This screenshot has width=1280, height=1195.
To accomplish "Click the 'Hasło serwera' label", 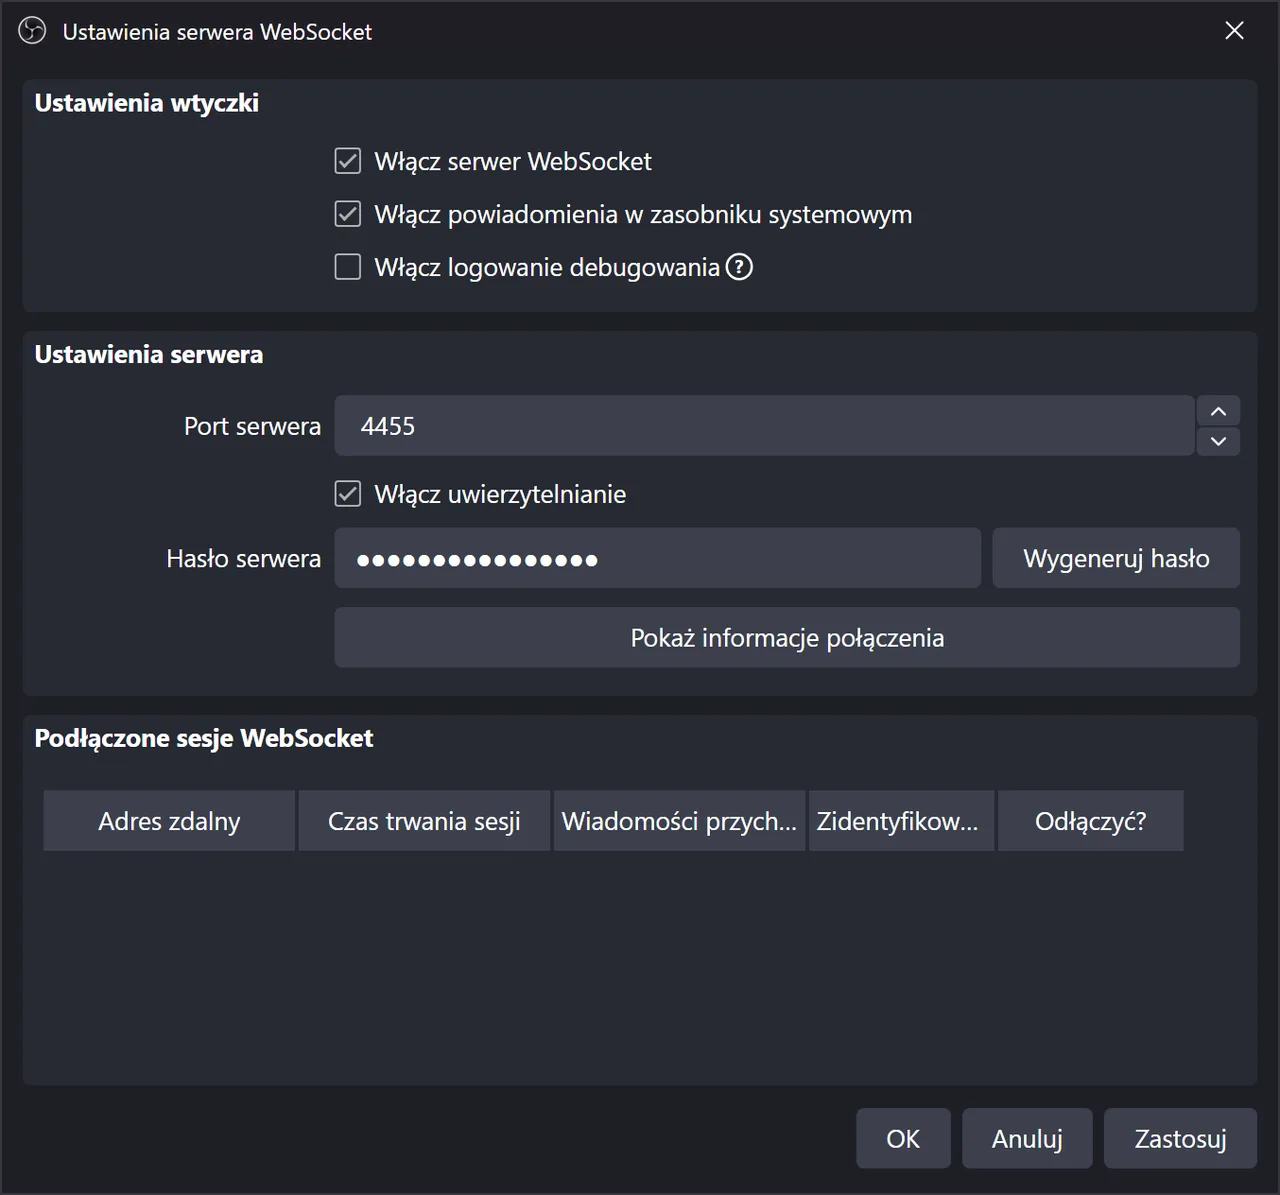I will click(244, 559).
